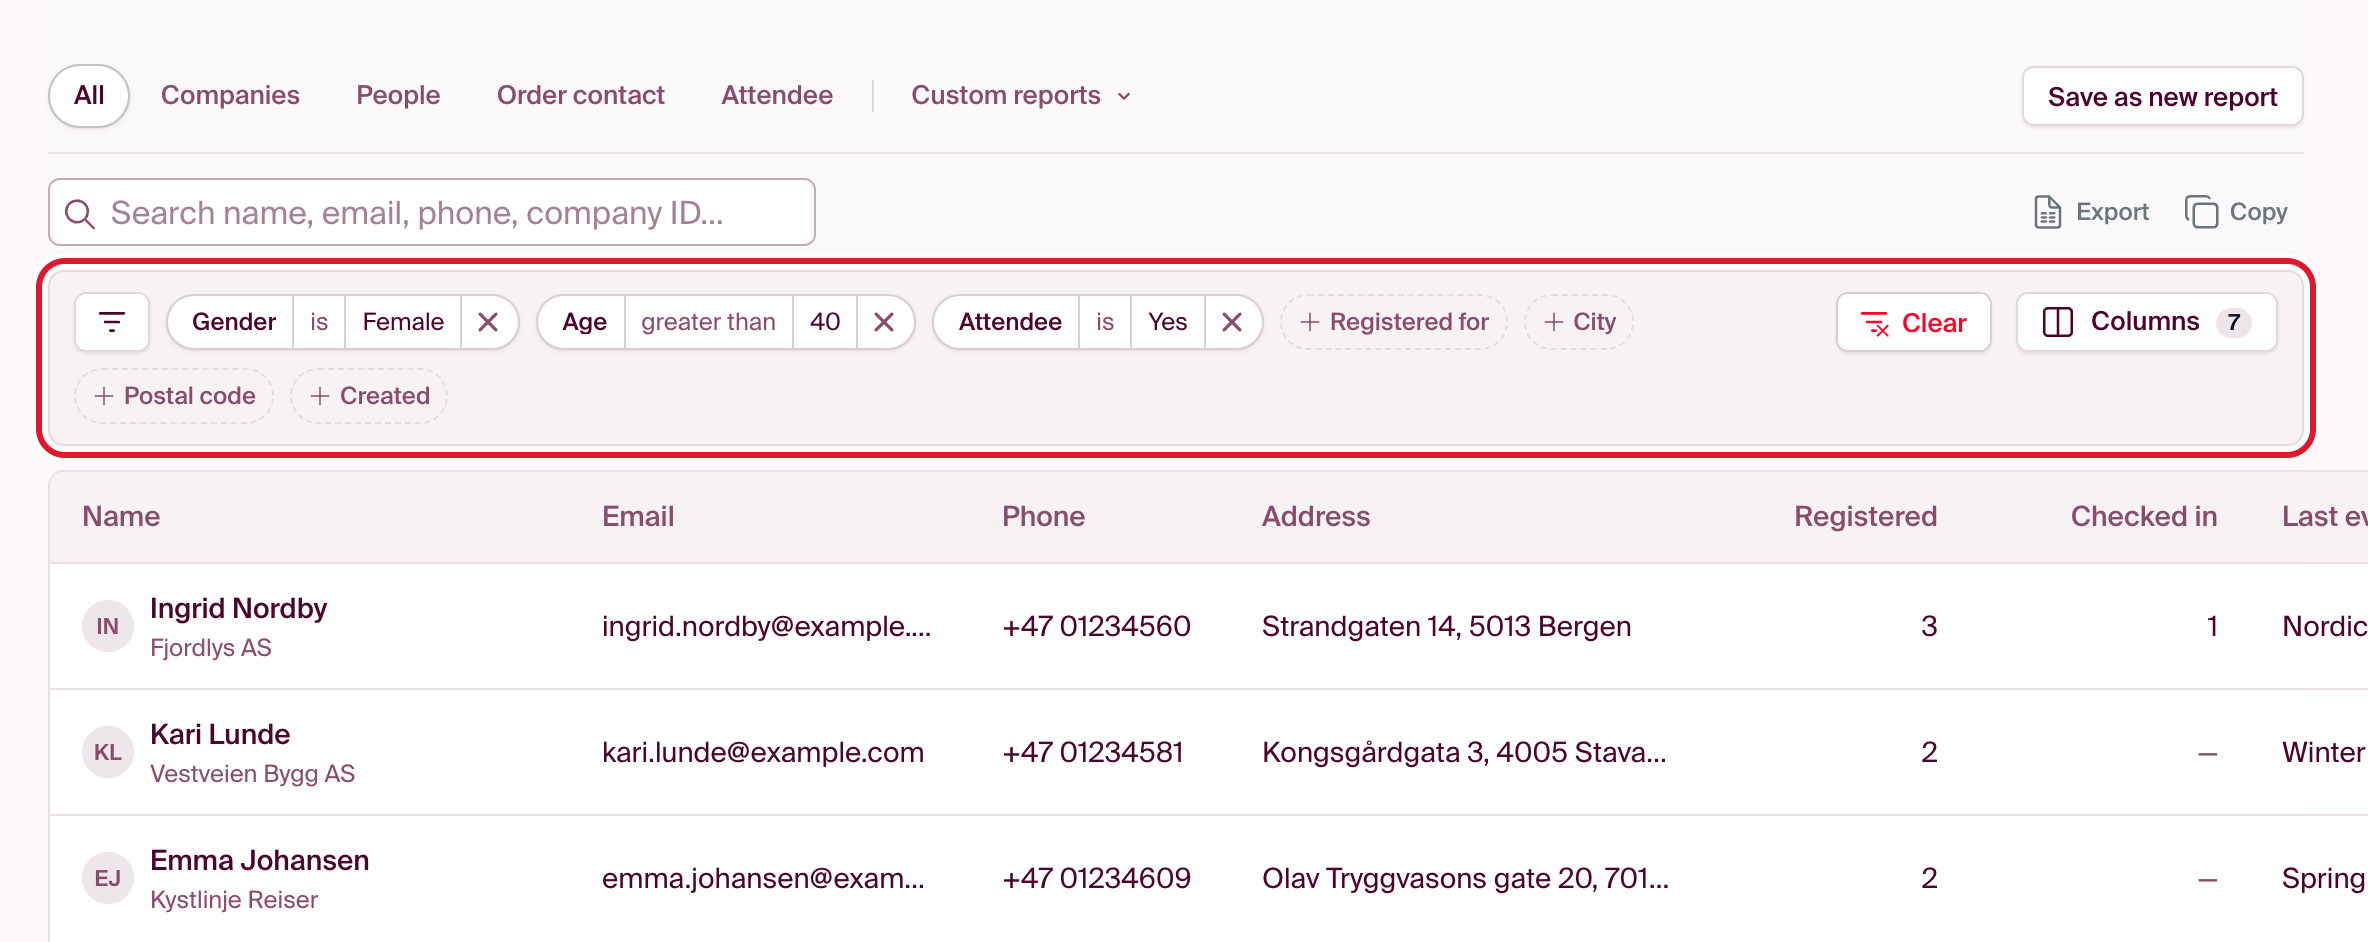Expand the Custom reports dropdown
The width and height of the screenshot is (2368, 942).
[x=1021, y=96]
